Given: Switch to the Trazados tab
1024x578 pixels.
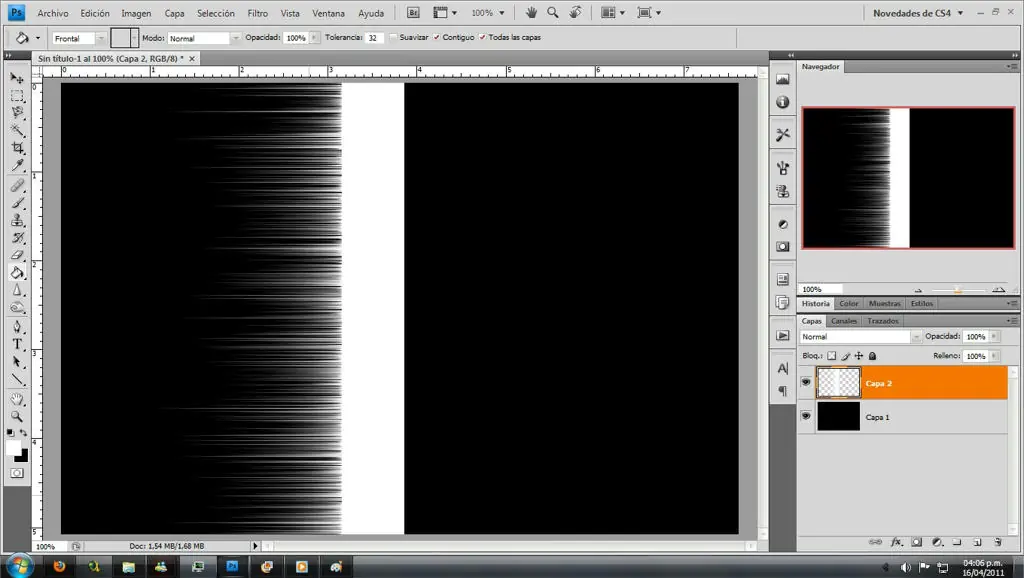Looking at the screenshot, I should point(883,321).
